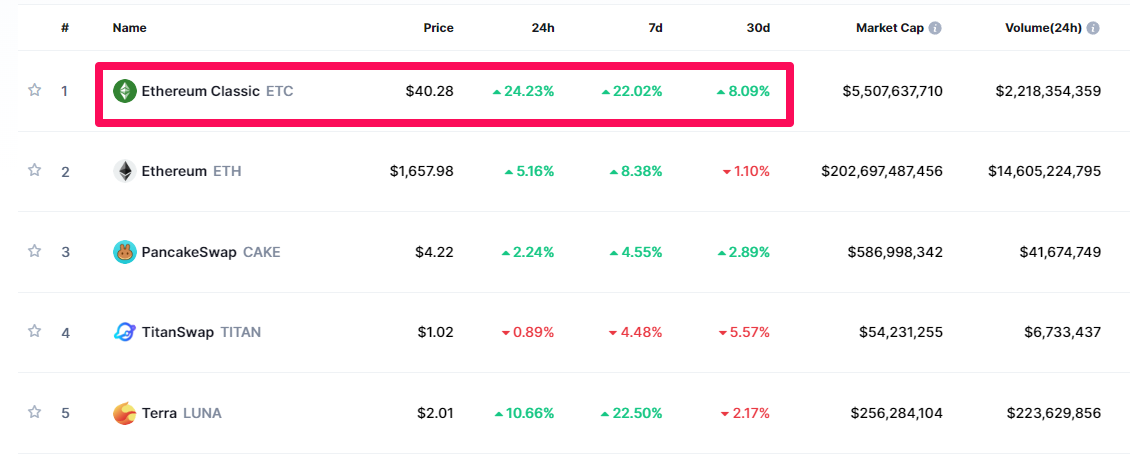Sort coins by Name column header
The width and height of the screenshot is (1130, 464).
129,28
